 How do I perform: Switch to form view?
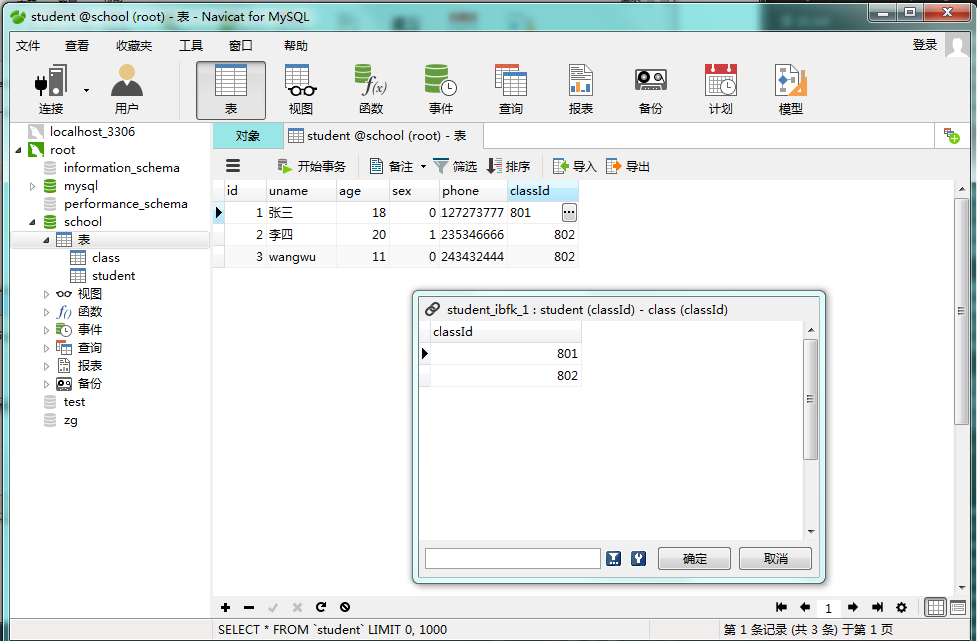tap(958, 607)
